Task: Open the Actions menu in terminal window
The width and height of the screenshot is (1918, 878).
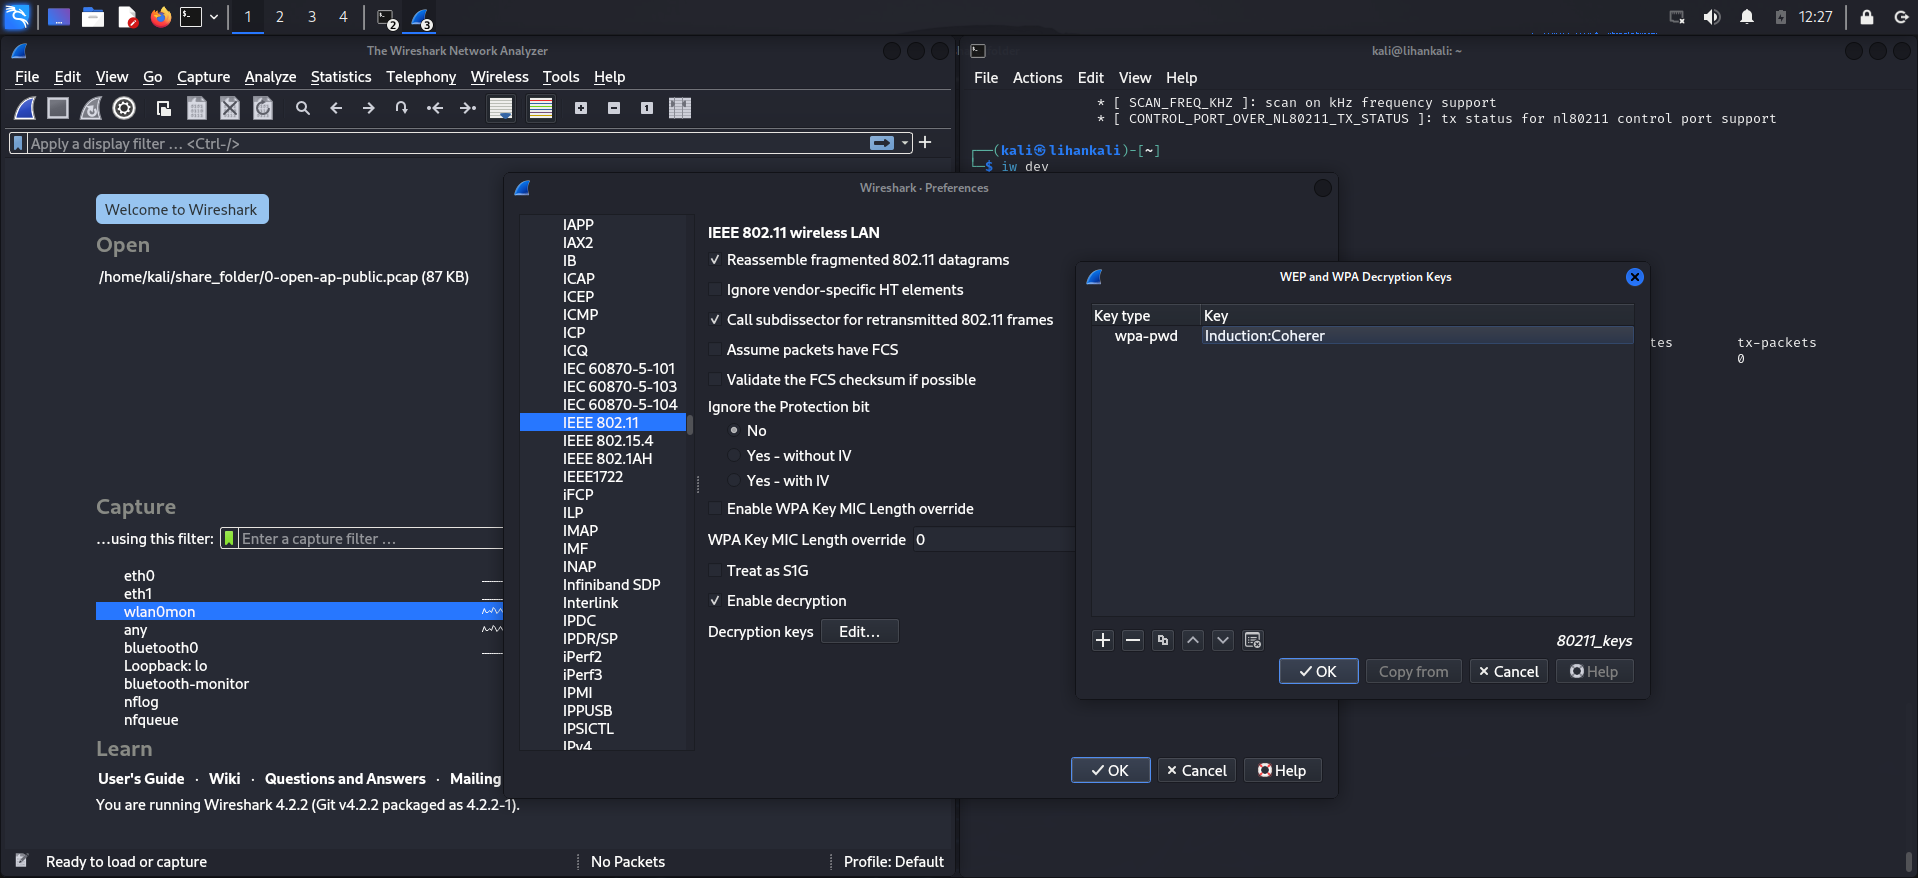Action: click(1037, 78)
